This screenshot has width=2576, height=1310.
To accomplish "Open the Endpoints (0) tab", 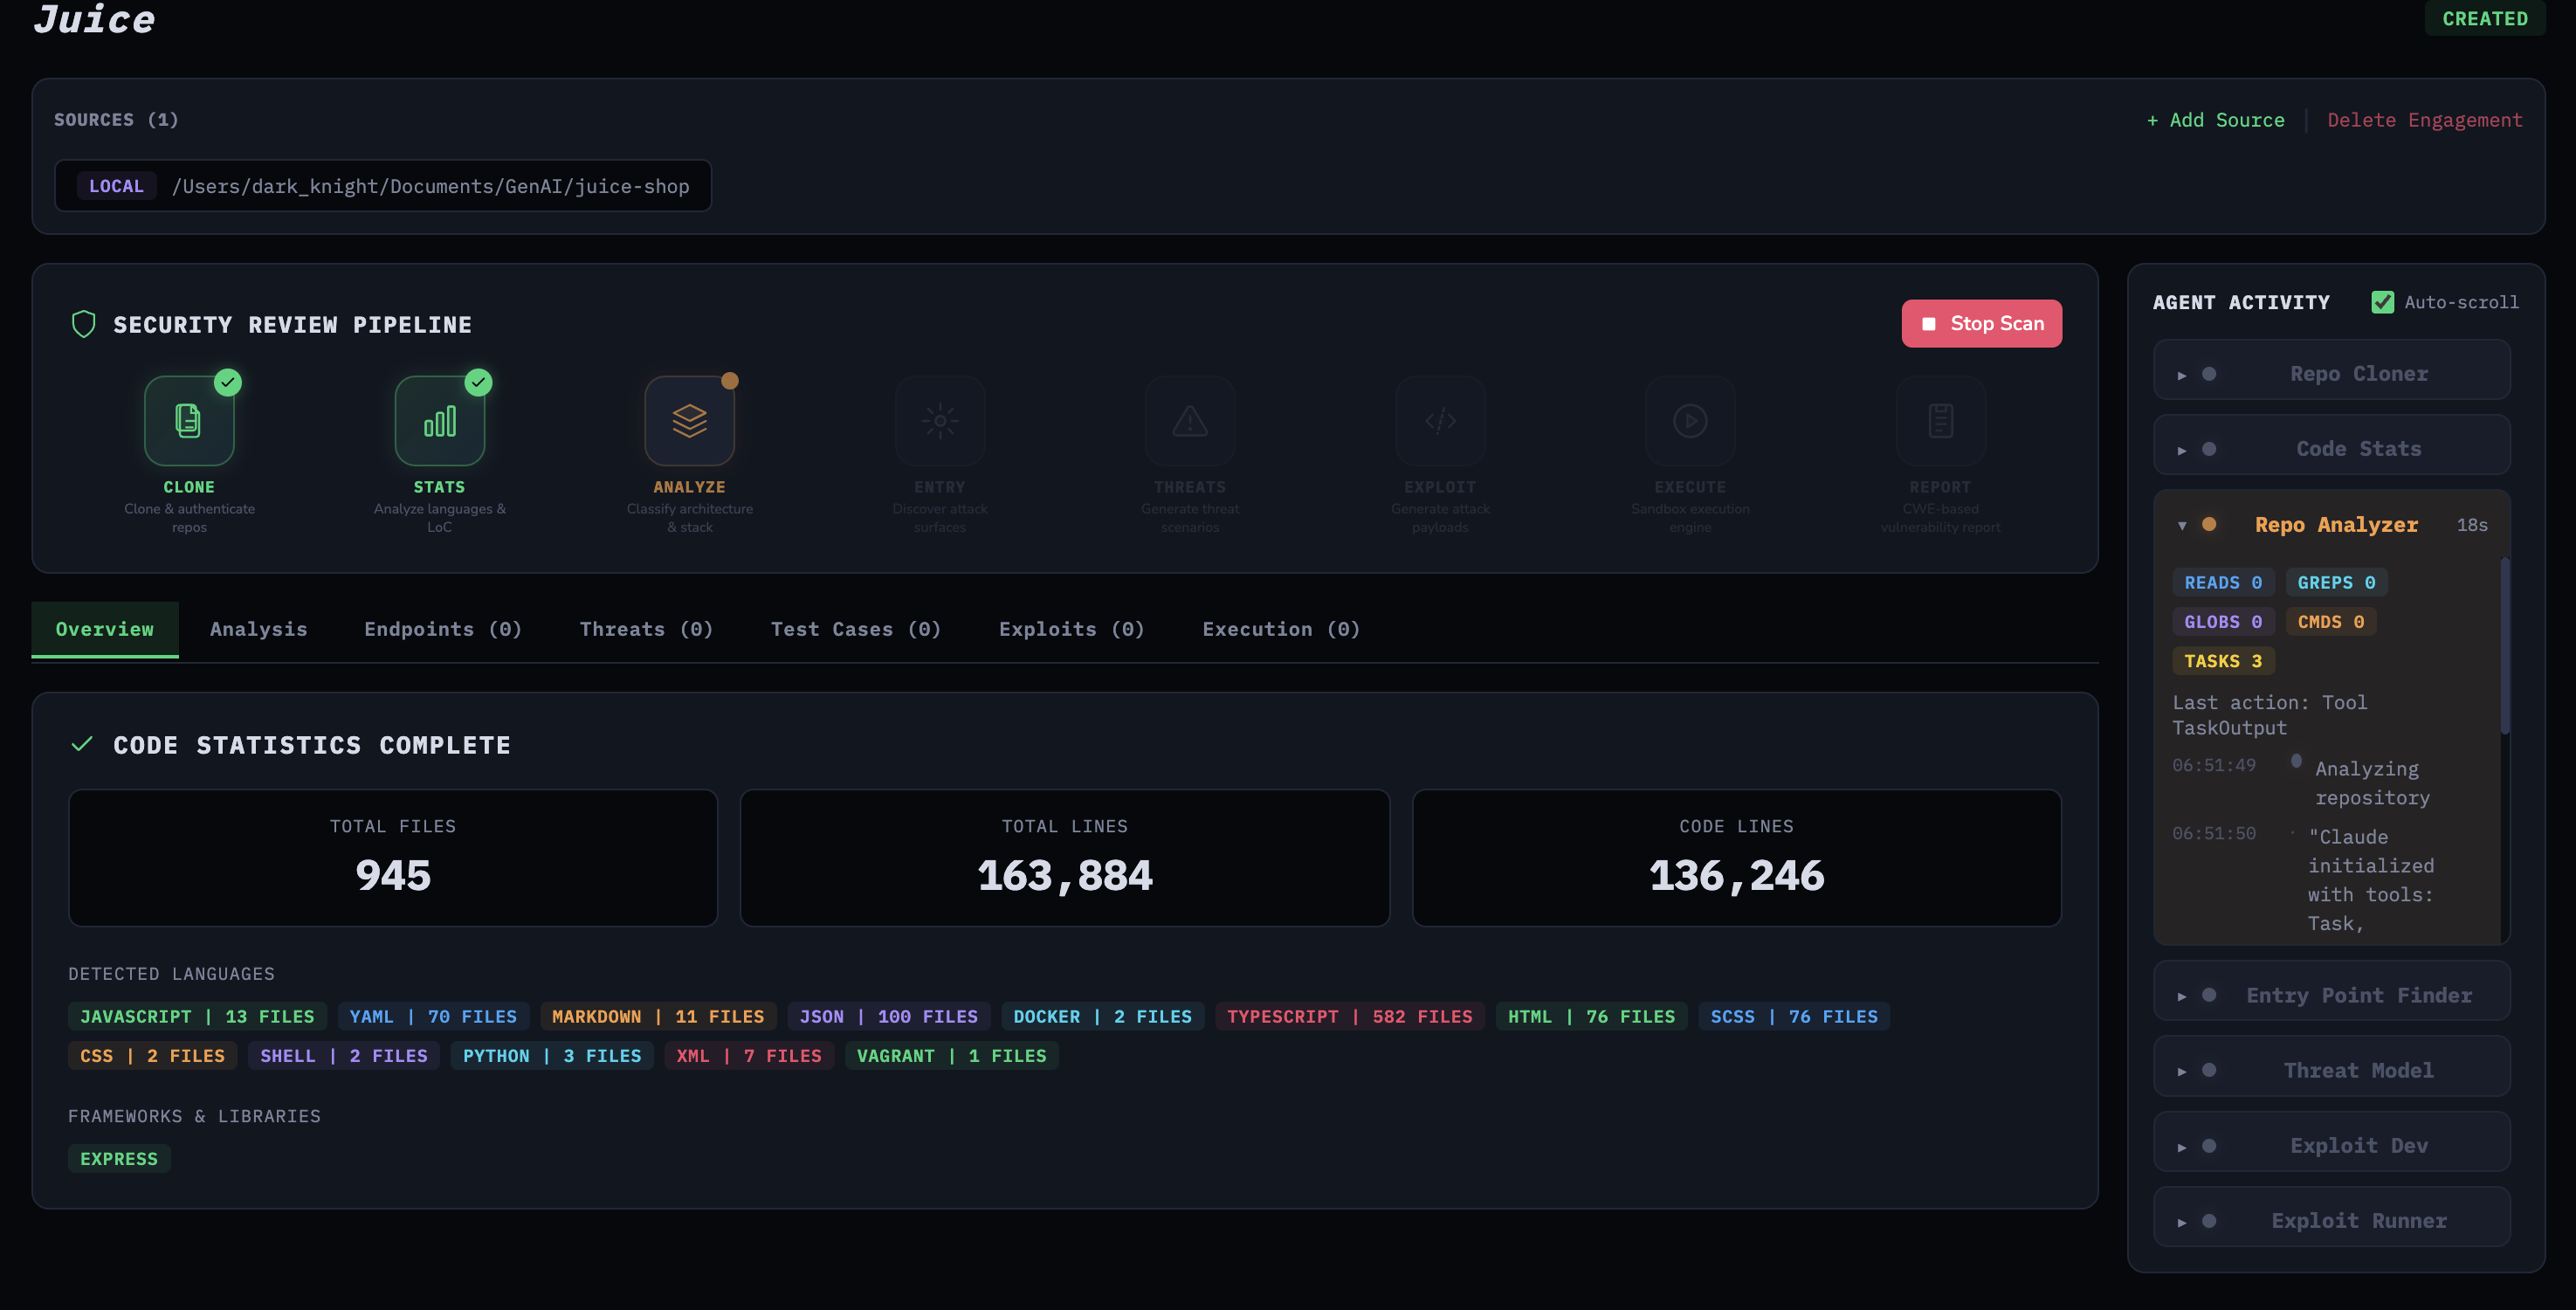I will pyautogui.click(x=442, y=629).
